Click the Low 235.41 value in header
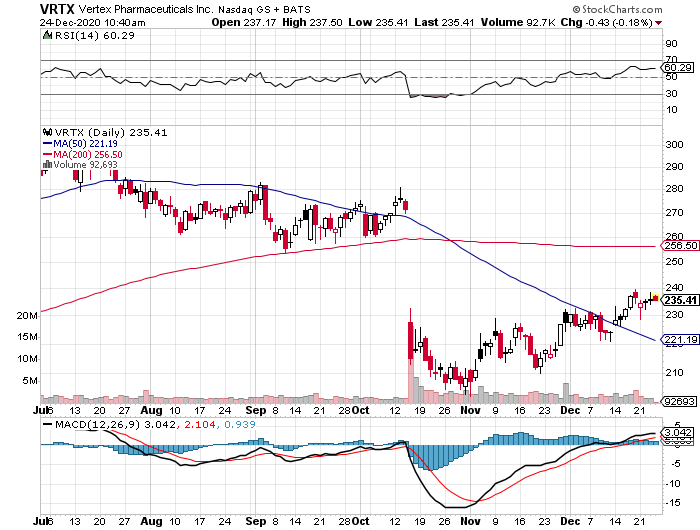 378,22
